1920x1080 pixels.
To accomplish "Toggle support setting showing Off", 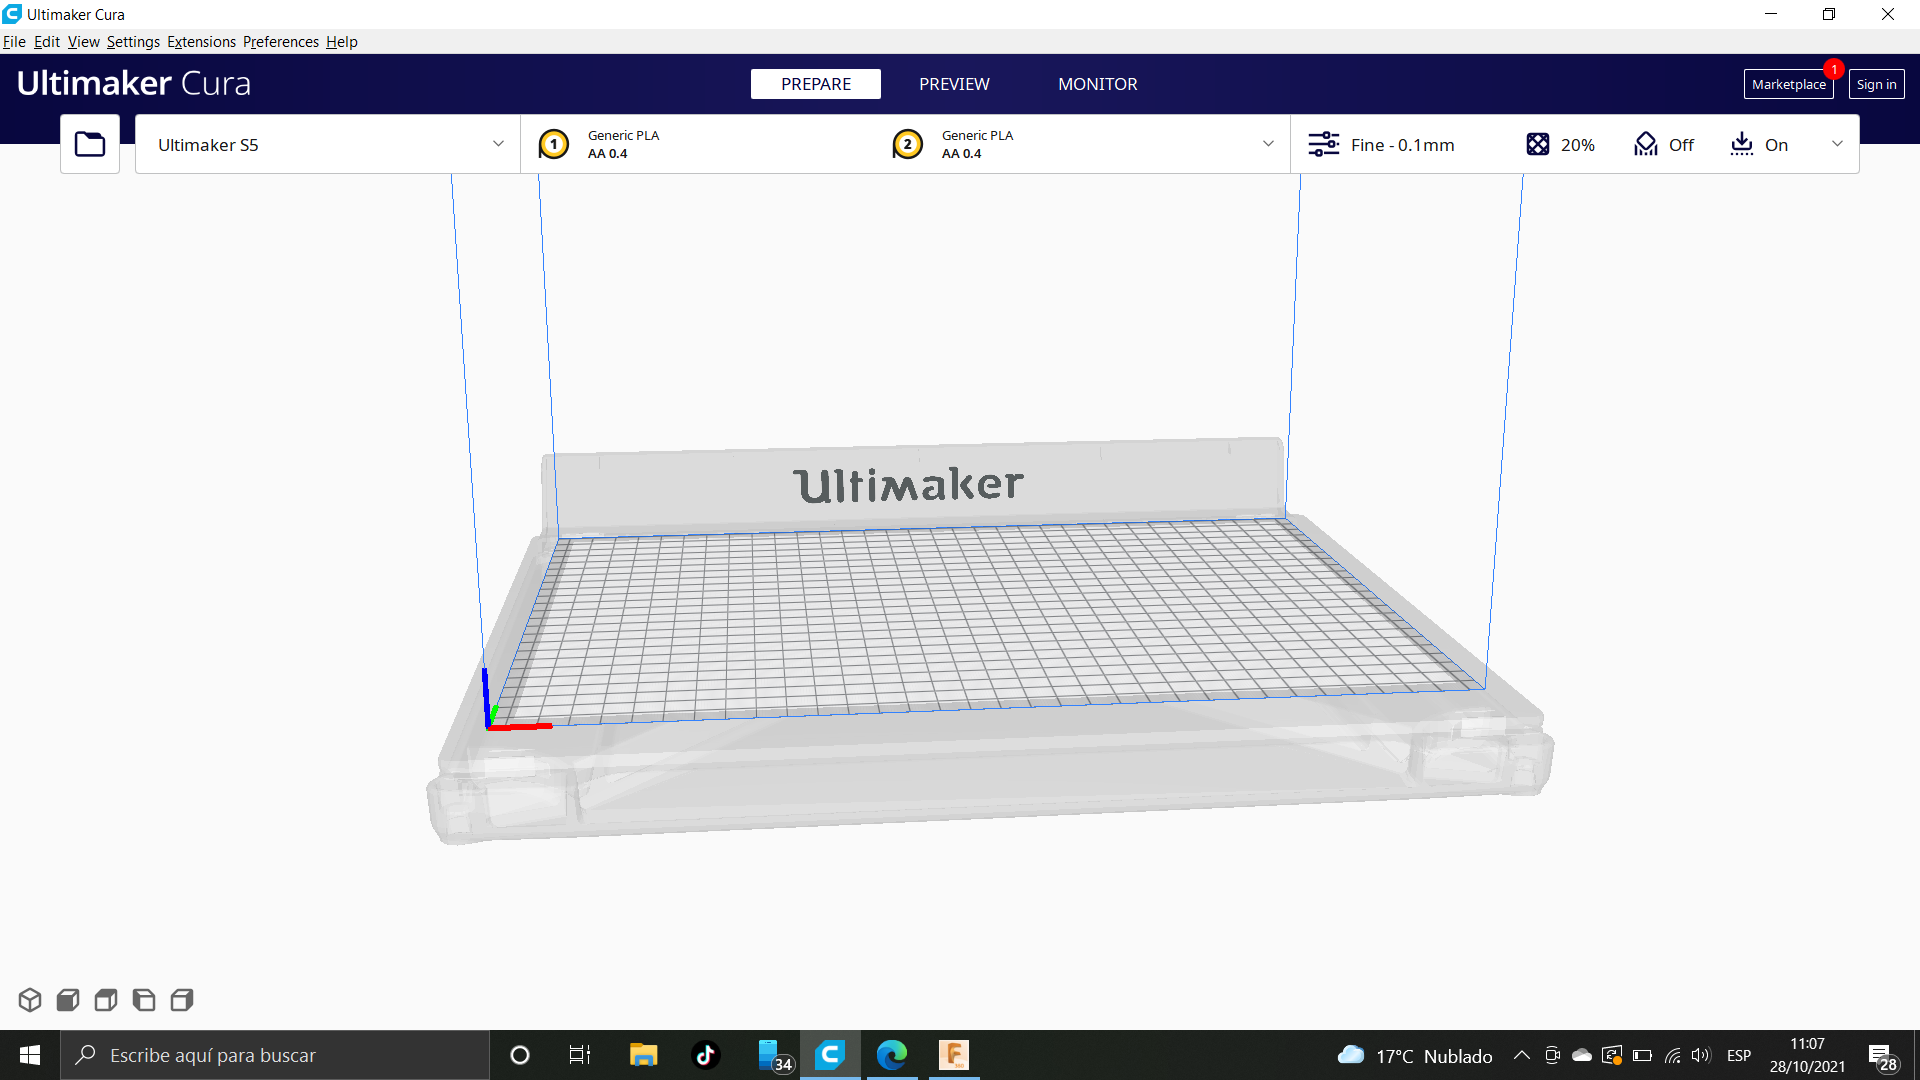I will tap(1664, 145).
